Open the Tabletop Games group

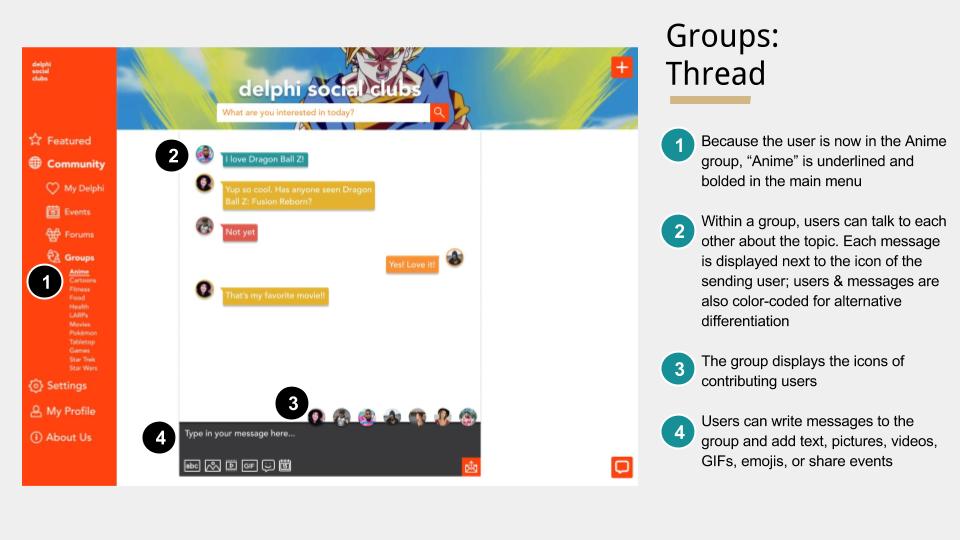[x=82, y=346]
